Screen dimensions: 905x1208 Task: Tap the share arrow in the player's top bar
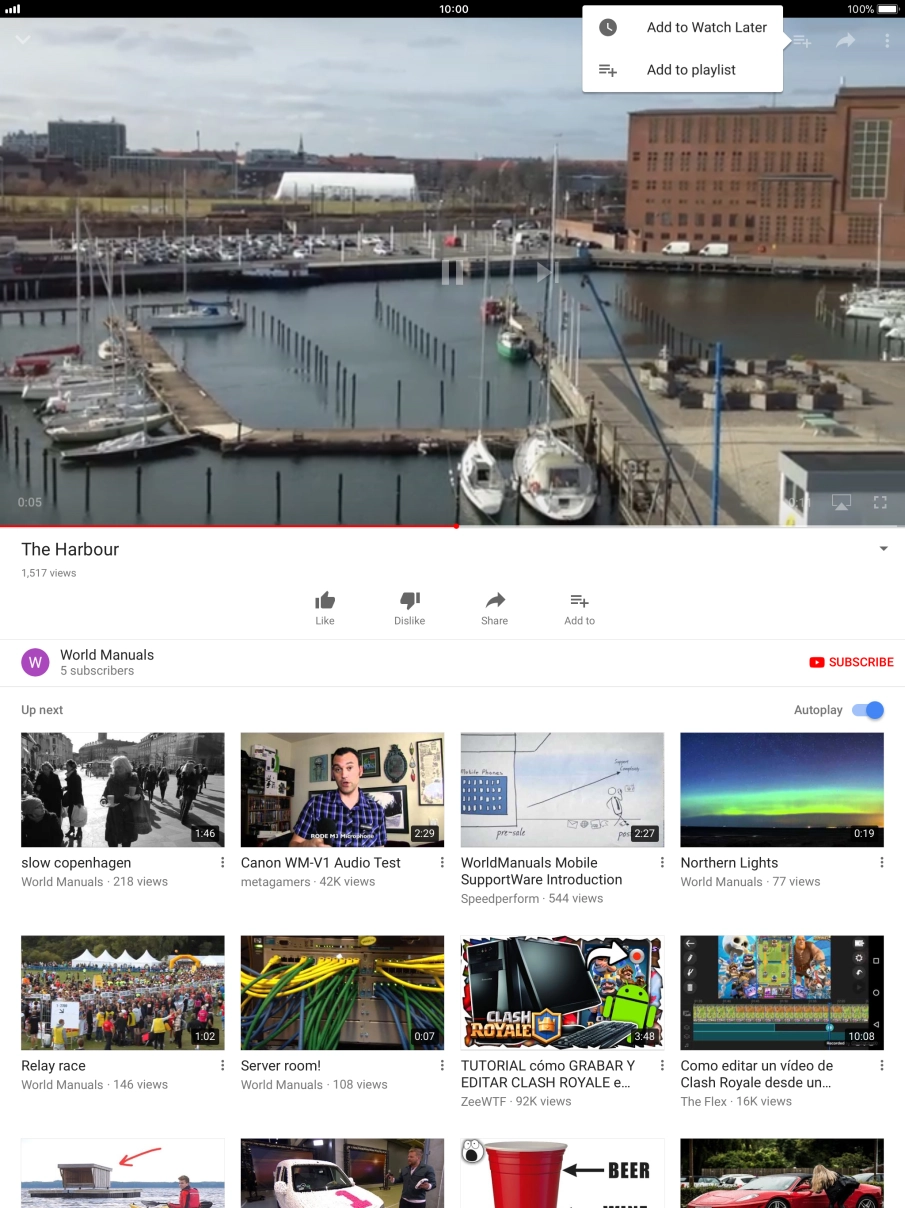(x=846, y=41)
